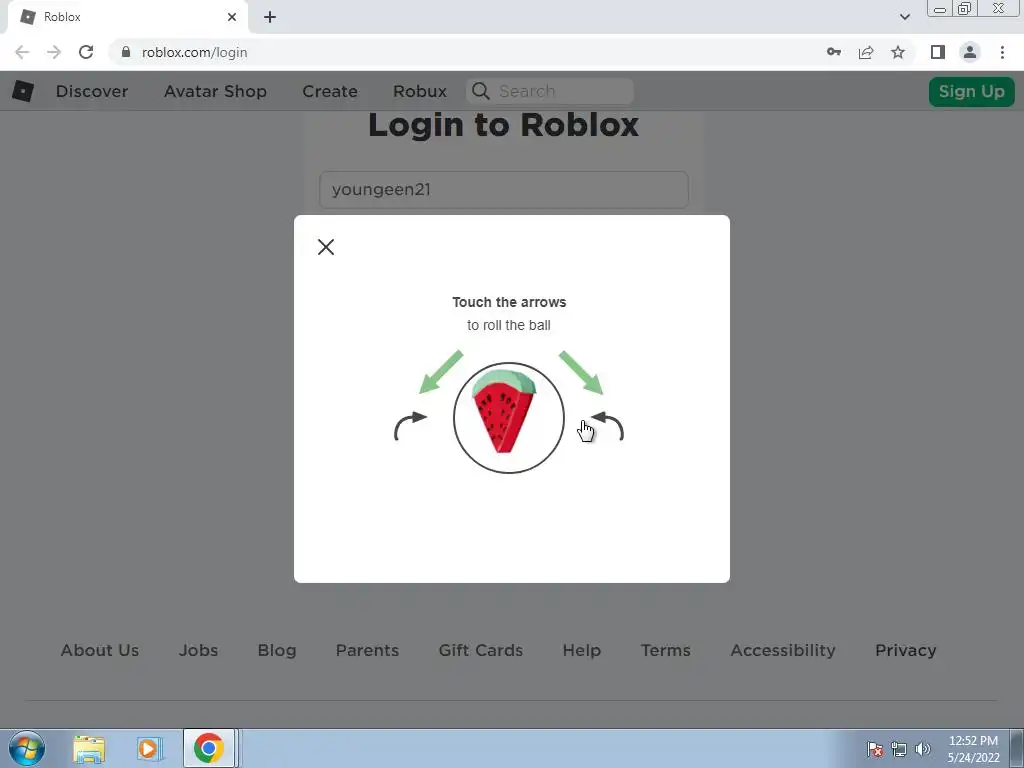This screenshot has width=1024, height=768.
Task: Open a new browser tab
Action: pyautogui.click(x=270, y=17)
